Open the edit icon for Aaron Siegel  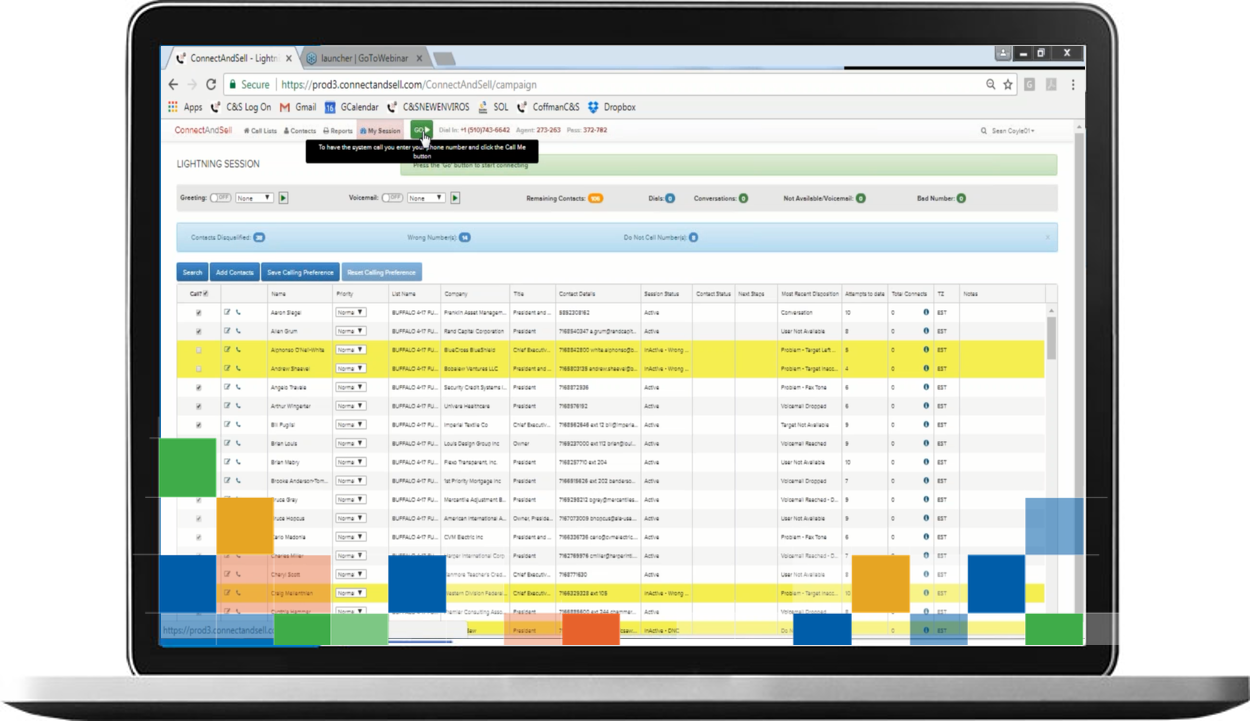pyautogui.click(x=227, y=312)
